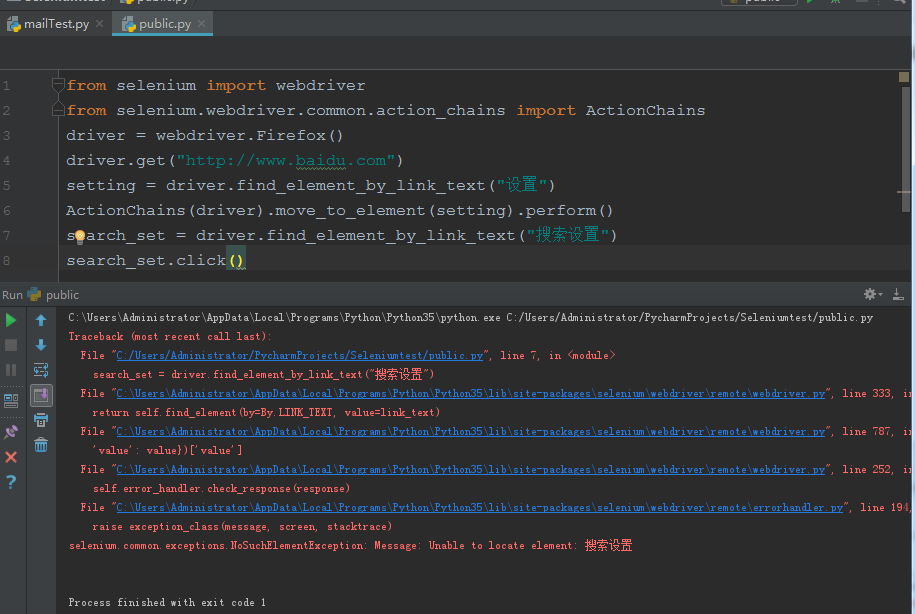Viewport: 915px width, 614px height.
Task: Close the Run tab with red X
Action: click(x=11, y=457)
